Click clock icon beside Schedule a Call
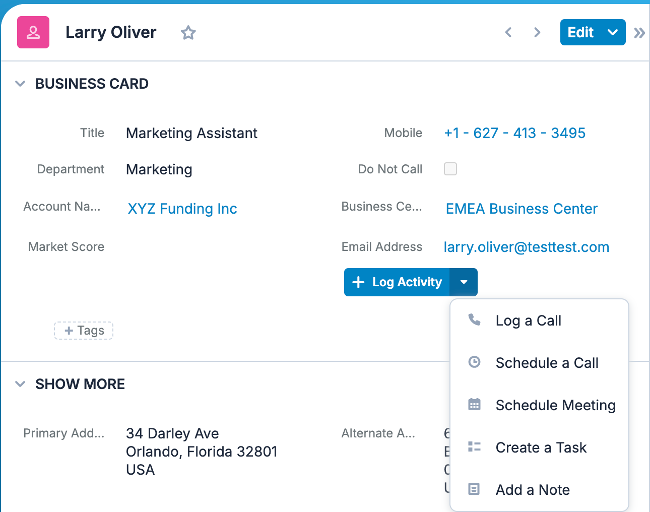The image size is (650, 512). [474, 363]
